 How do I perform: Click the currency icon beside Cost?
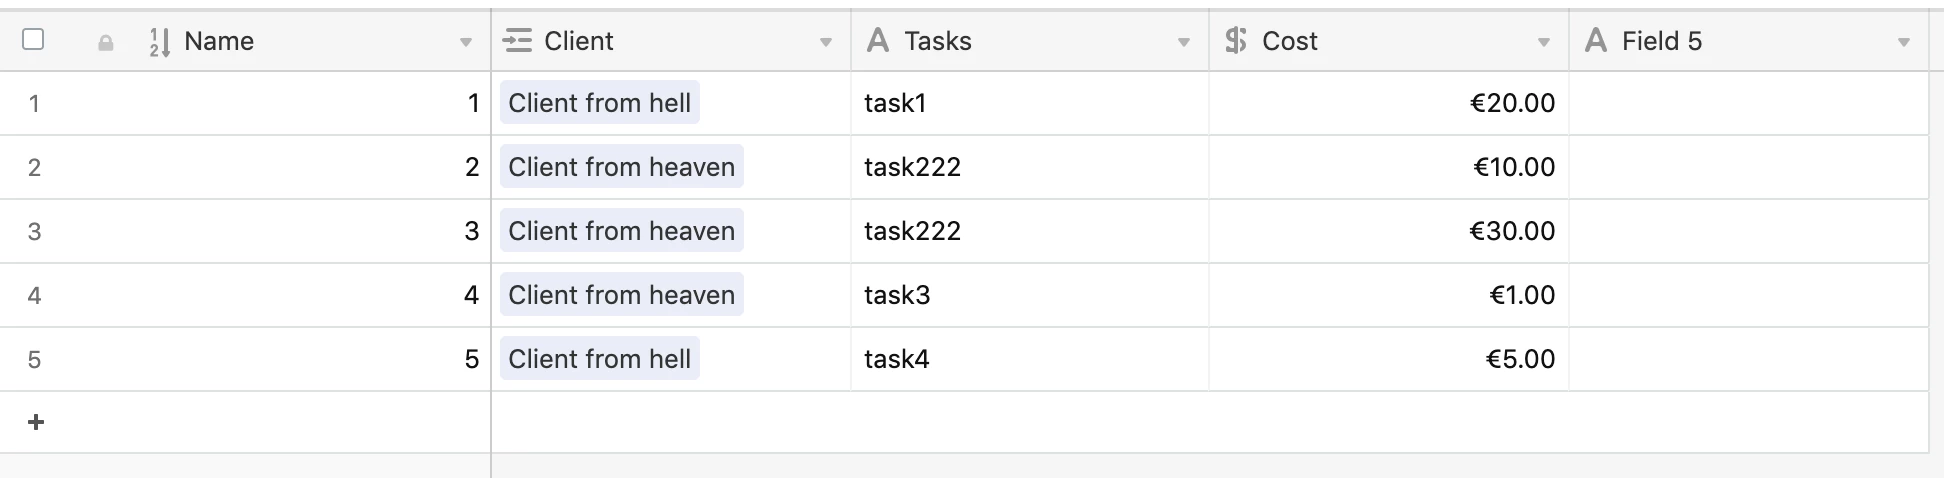[x=1236, y=41]
